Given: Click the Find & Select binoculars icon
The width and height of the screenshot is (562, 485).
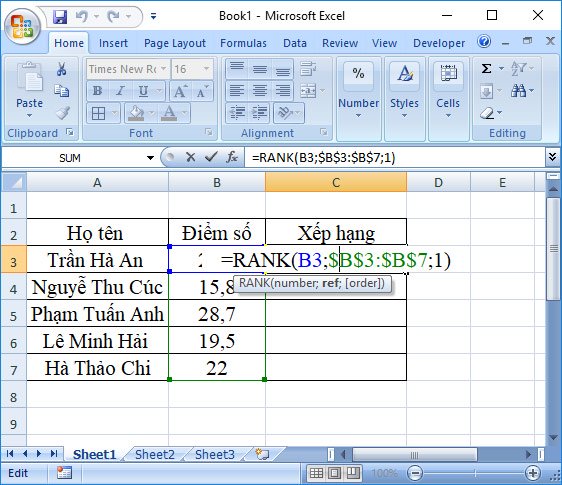Looking at the screenshot, I should (518, 91).
